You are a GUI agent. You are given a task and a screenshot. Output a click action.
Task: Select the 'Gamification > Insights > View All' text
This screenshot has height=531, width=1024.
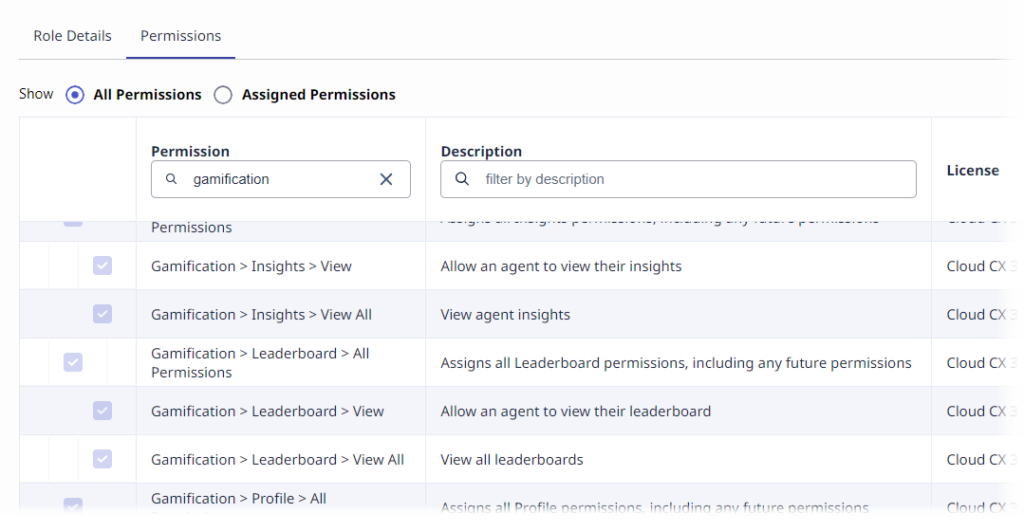261,315
